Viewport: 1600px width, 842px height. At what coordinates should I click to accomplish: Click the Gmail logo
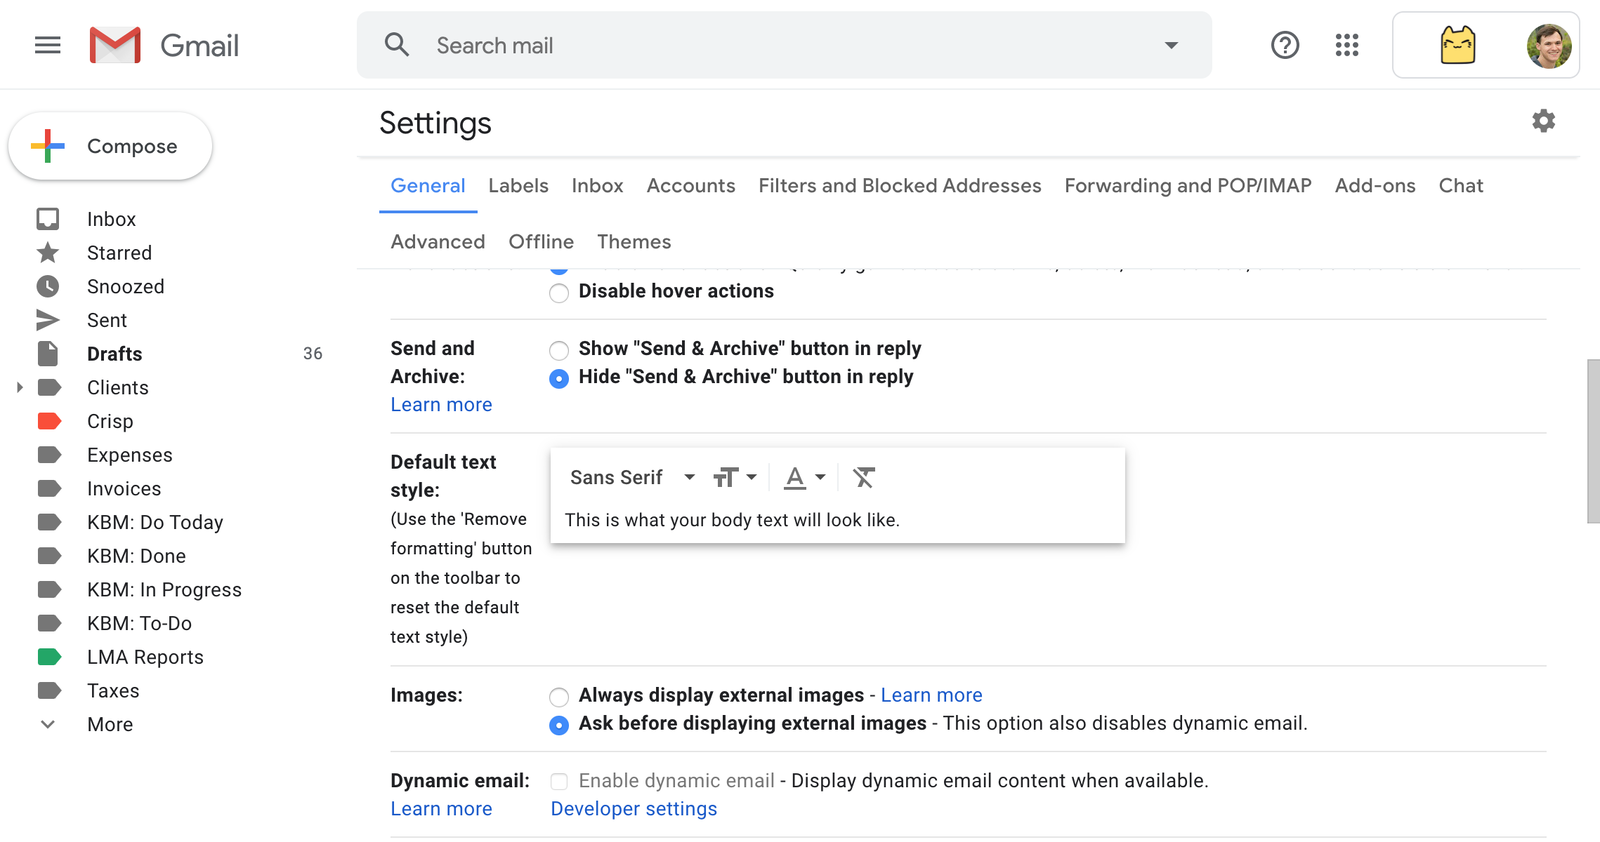[165, 45]
